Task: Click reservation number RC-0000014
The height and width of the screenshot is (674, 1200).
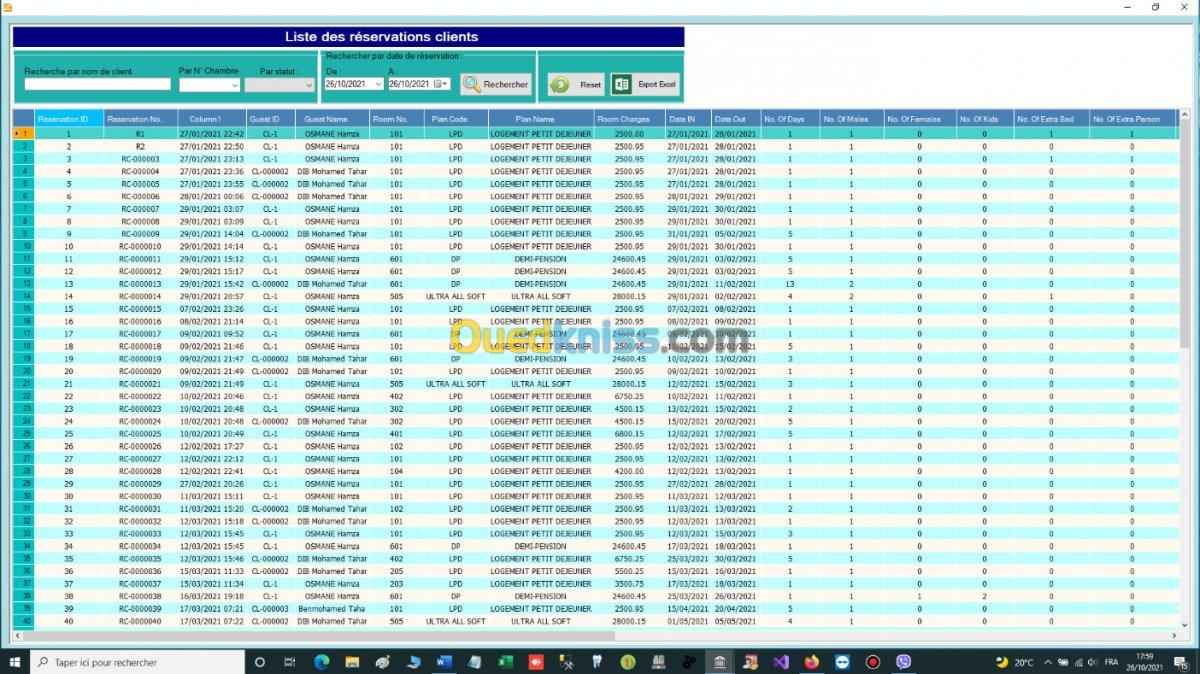Action: tap(140, 296)
